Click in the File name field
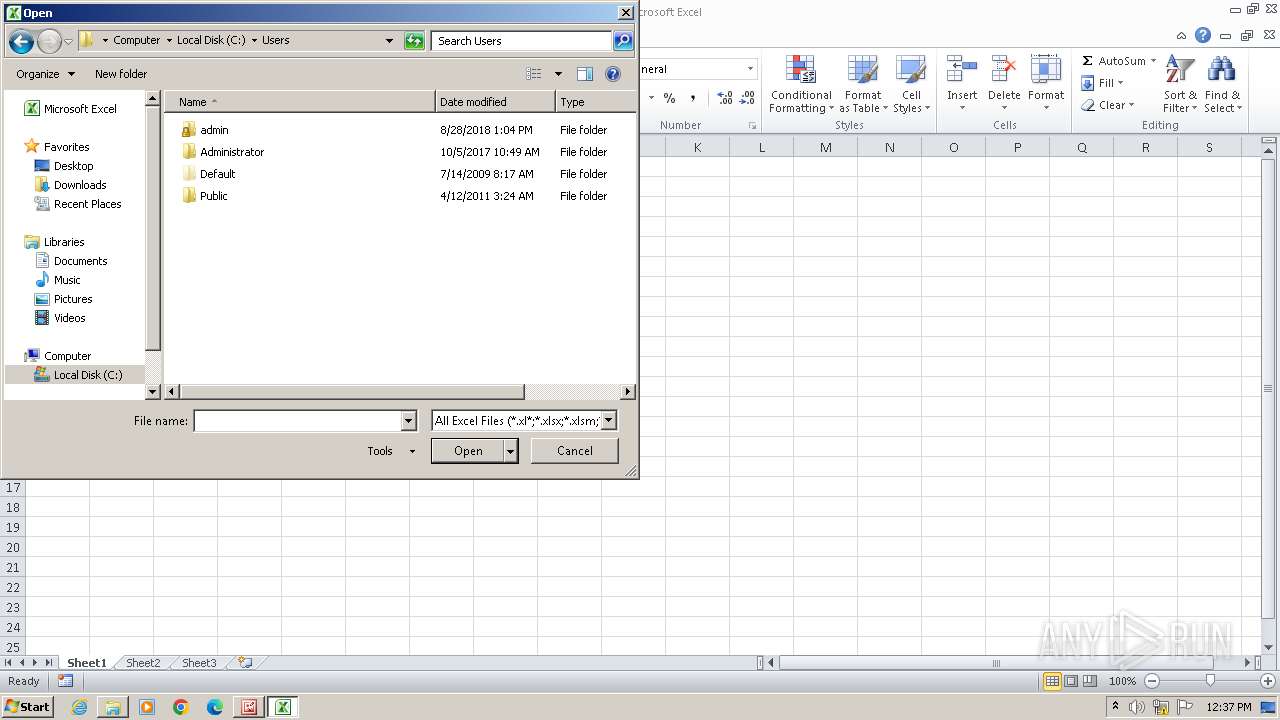This screenshot has width=1280, height=720. (297, 421)
